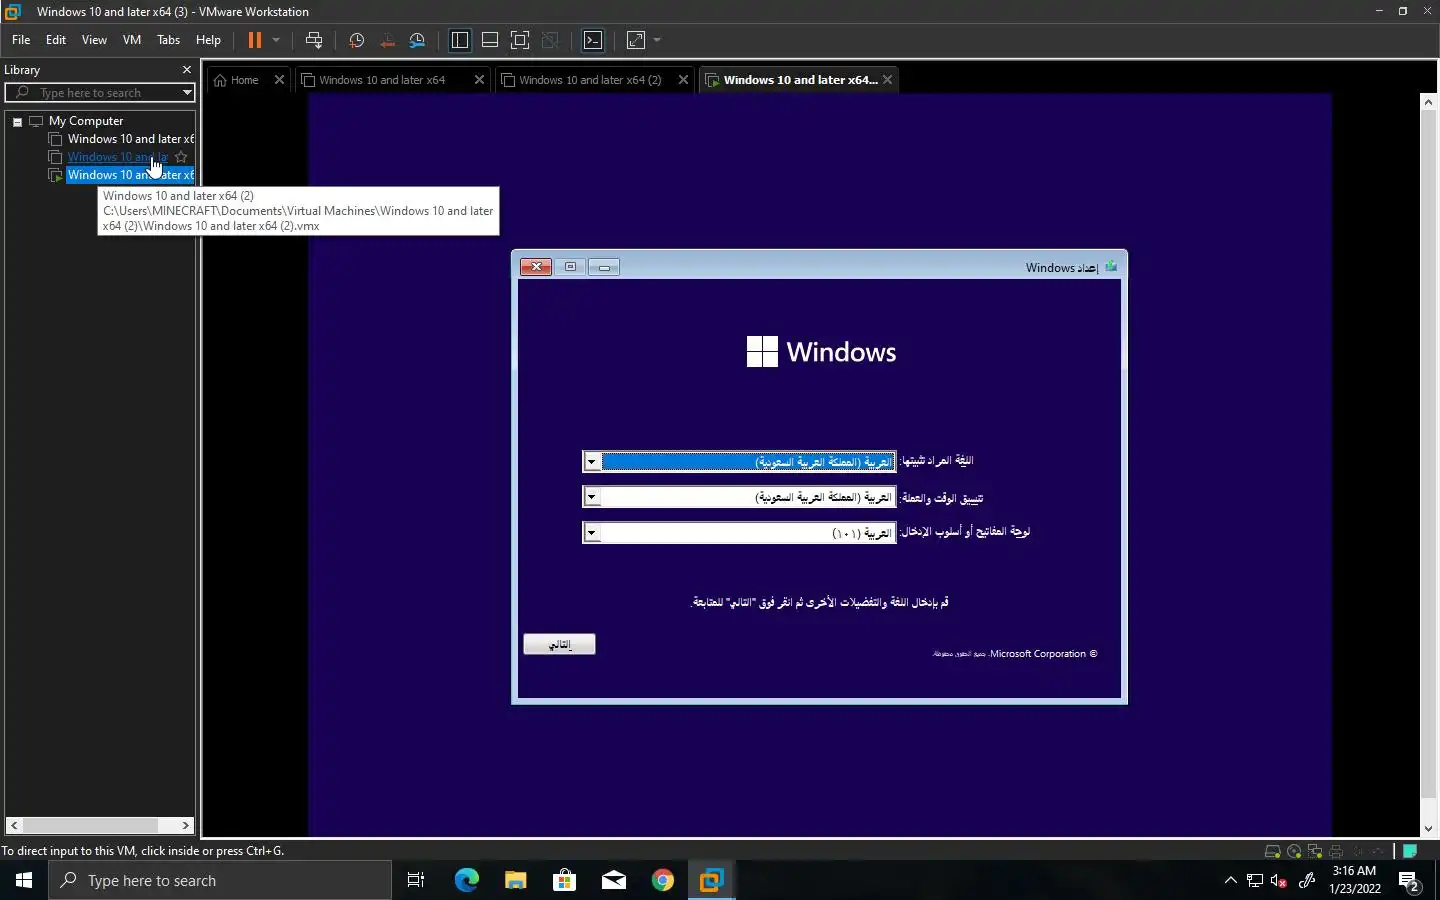
Task: Click the CD/DVD drive status bar icon
Action: coord(1294,852)
